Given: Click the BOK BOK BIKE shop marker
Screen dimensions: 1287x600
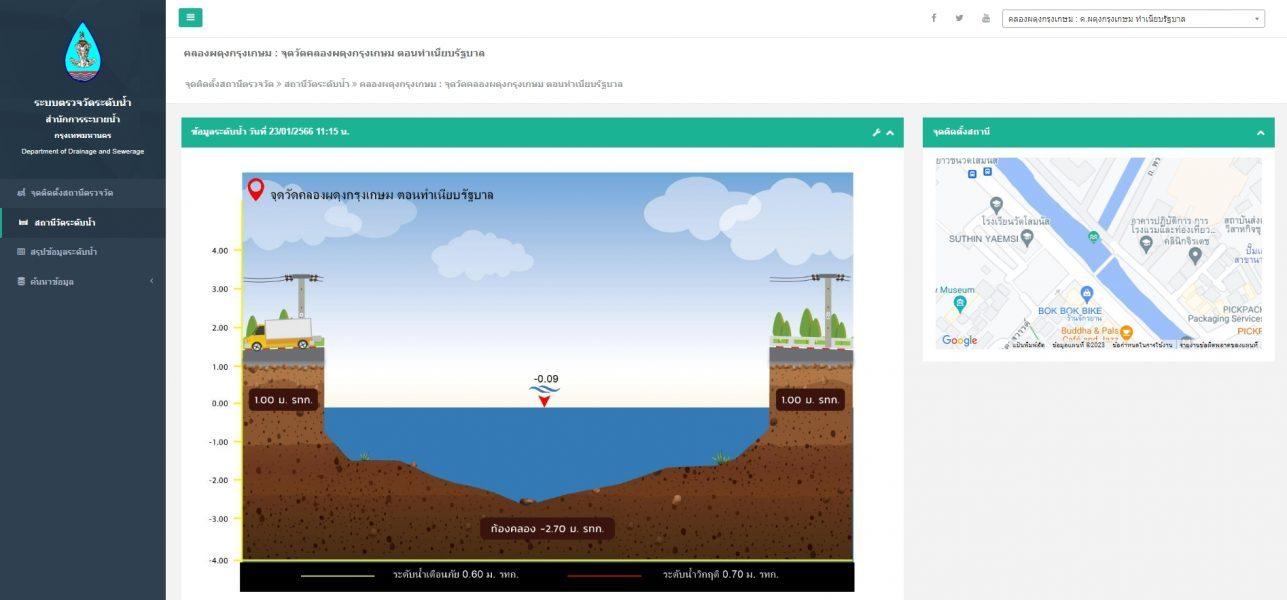Looking at the screenshot, I should click(x=1087, y=294).
